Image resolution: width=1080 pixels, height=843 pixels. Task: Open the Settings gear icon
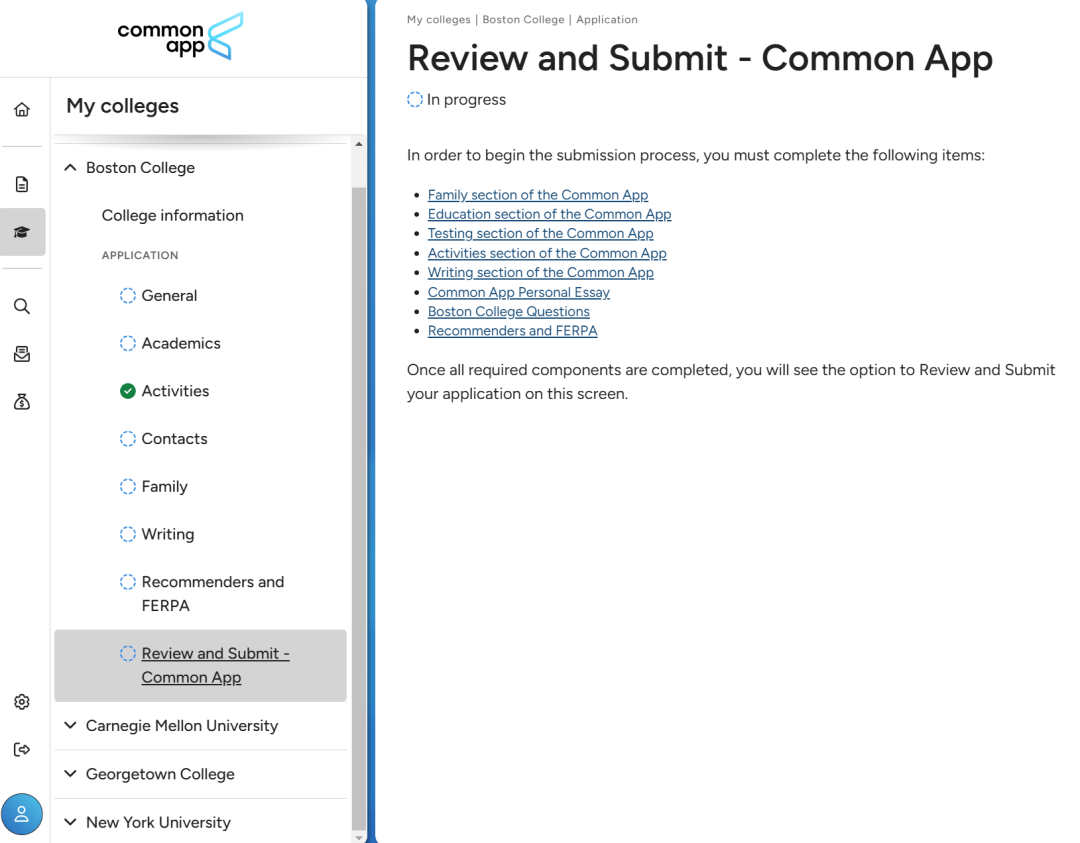point(22,702)
